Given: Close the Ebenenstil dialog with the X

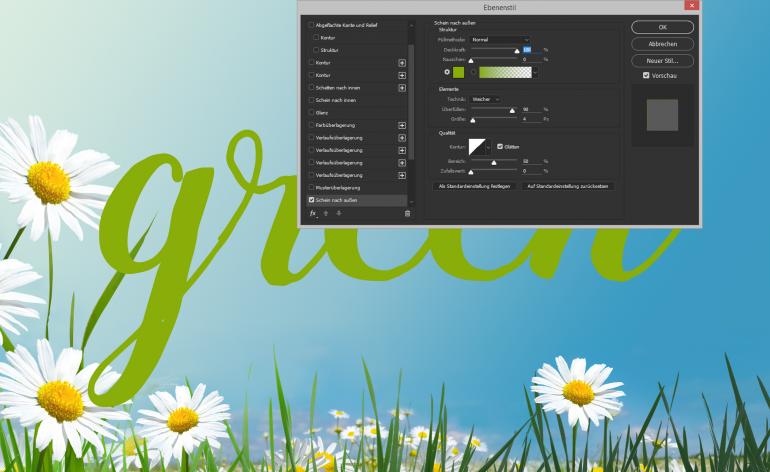Looking at the screenshot, I should tap(691, 5).
